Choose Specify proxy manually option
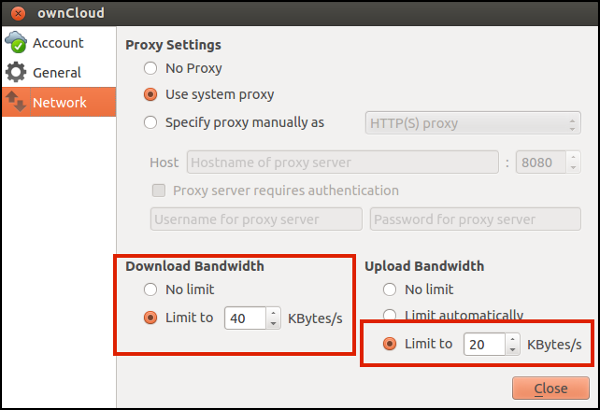600x410 pixels. pyautogui.click(x=151, y=123)
